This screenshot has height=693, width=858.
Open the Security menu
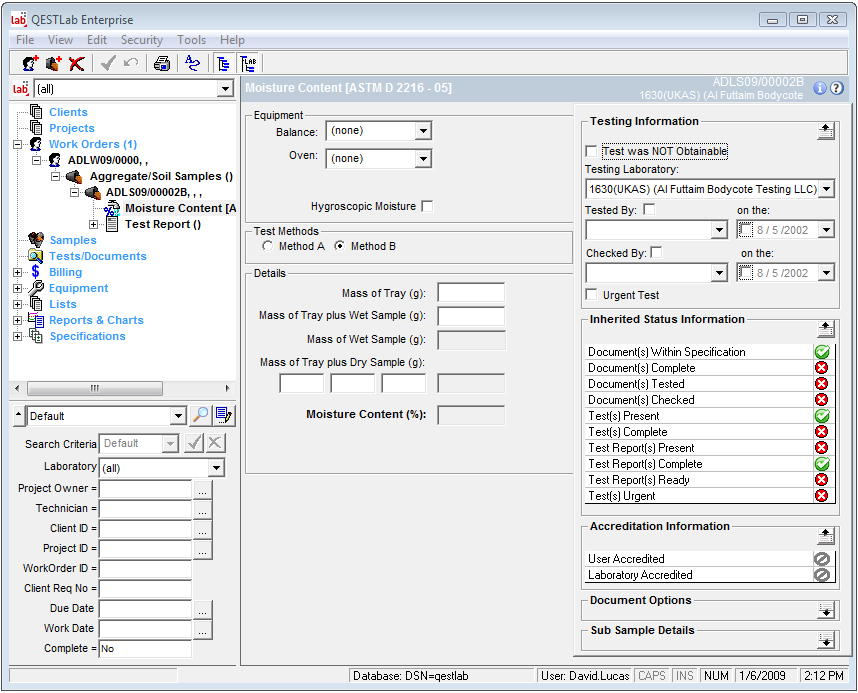pos(141,40)
